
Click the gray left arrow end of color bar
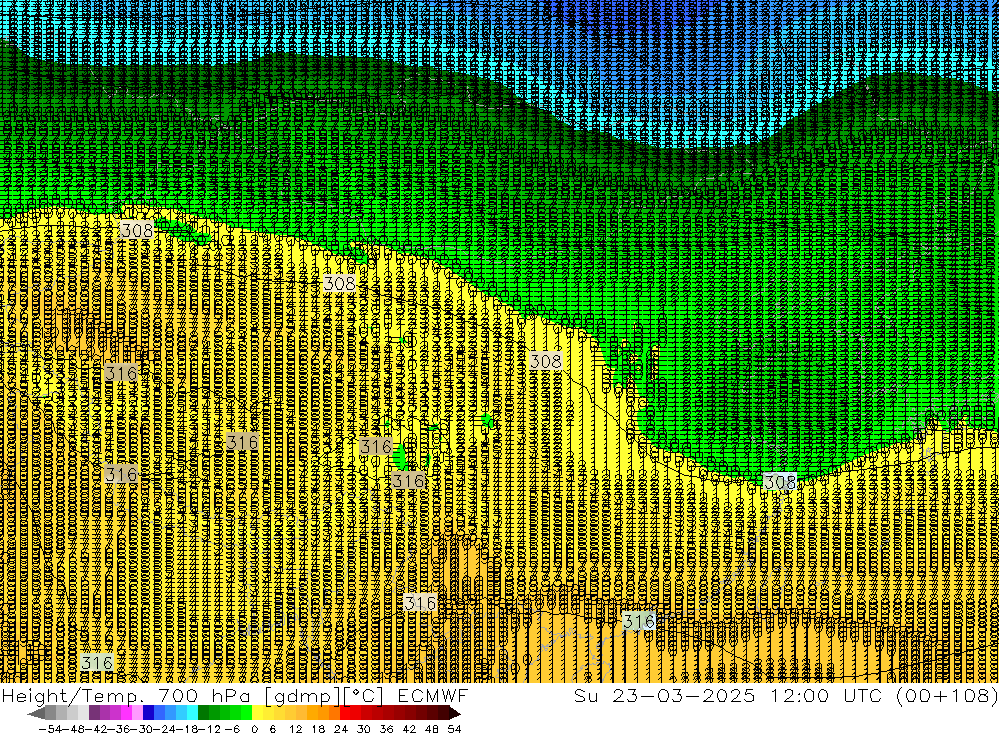36,713
